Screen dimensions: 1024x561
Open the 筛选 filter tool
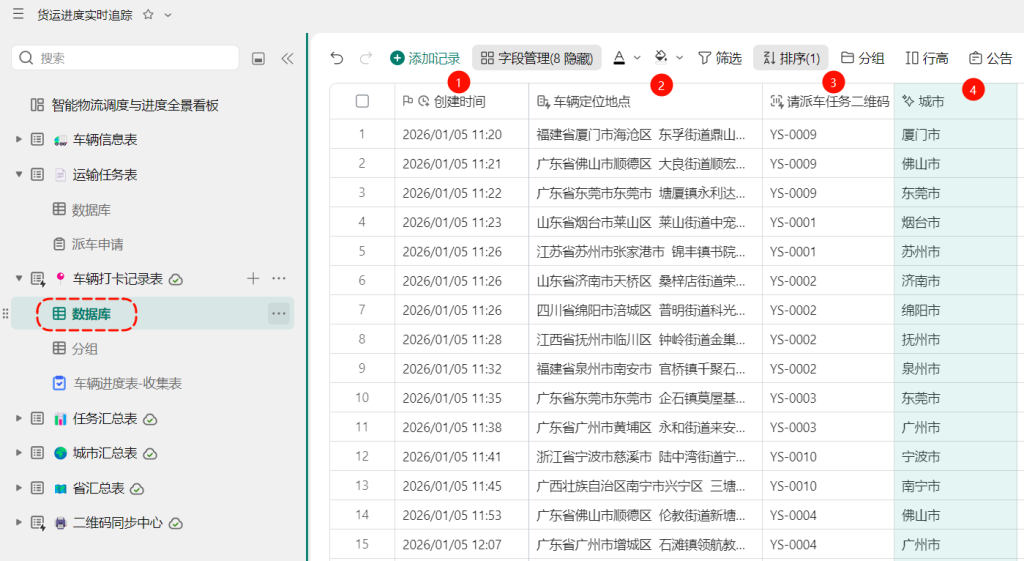point(720,58)
